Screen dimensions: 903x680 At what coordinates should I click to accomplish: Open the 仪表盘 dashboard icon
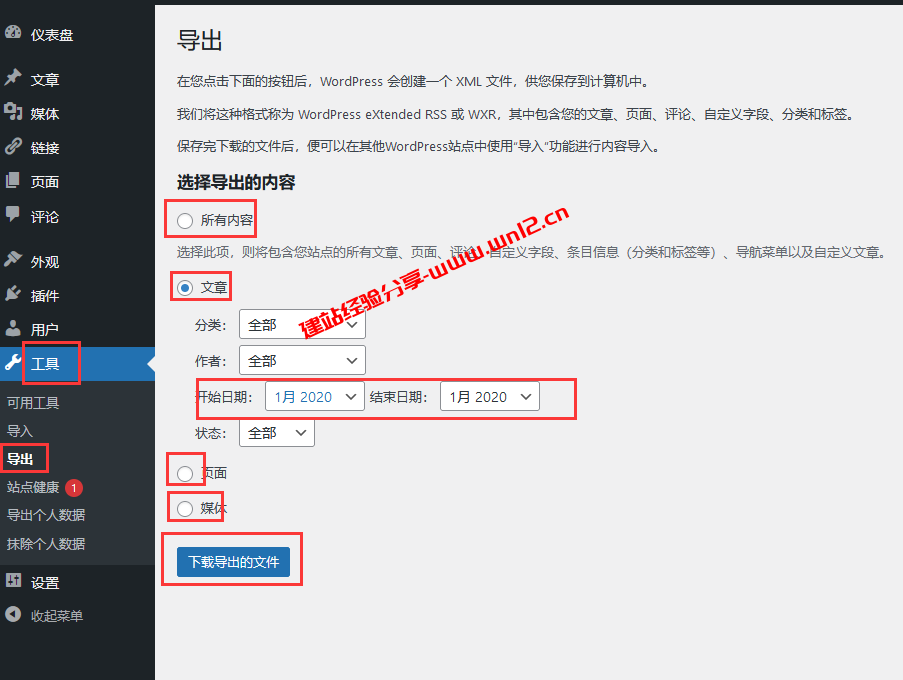[13, 33]
